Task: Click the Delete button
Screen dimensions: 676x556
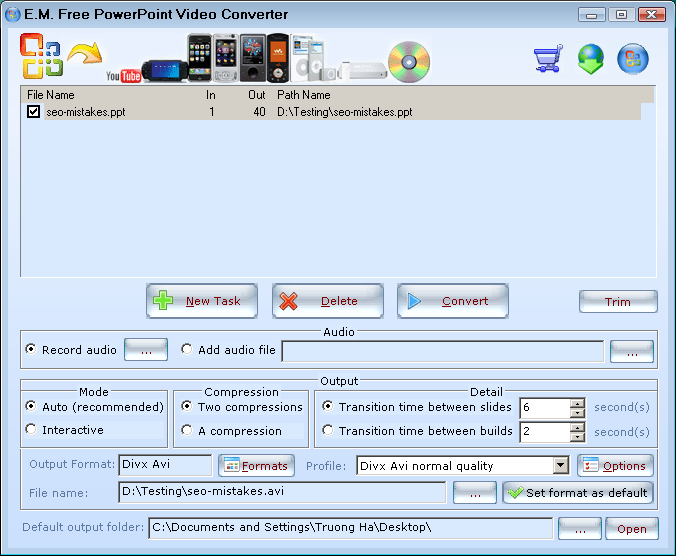Action: (328, 301)
